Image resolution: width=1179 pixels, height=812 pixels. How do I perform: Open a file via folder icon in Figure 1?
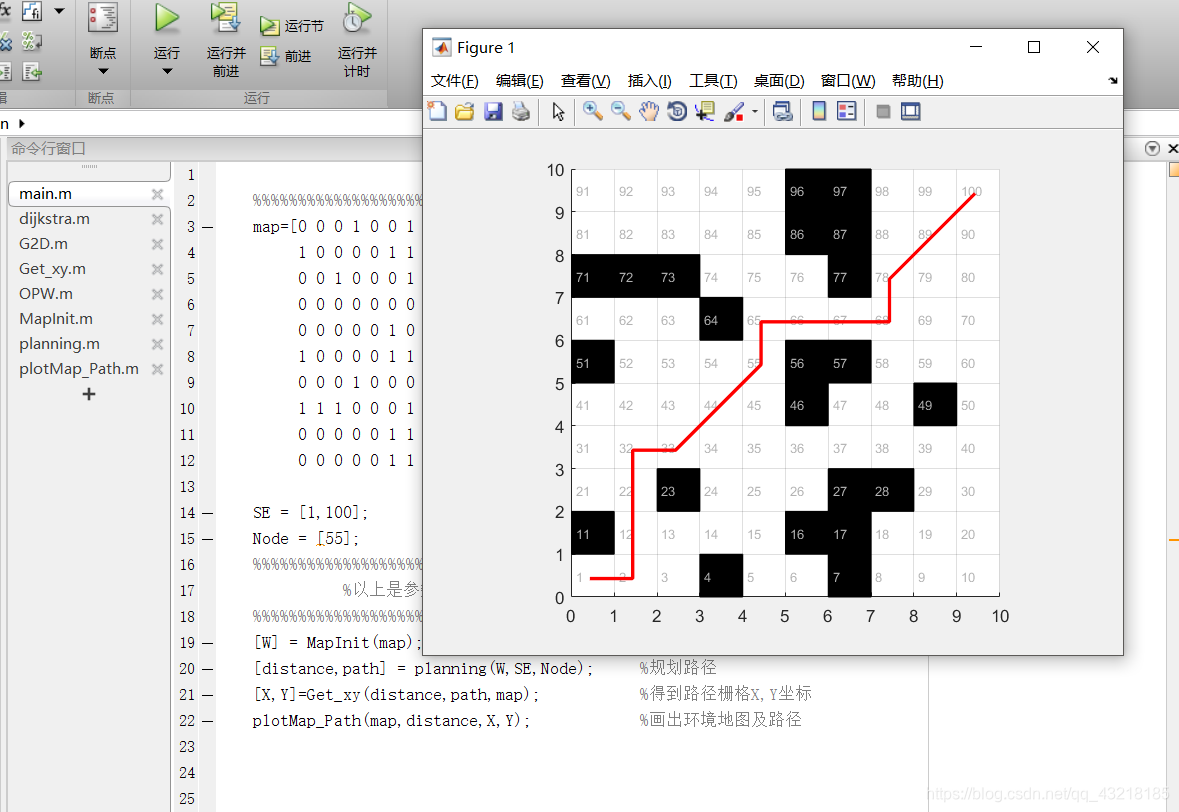pos(465,111)
